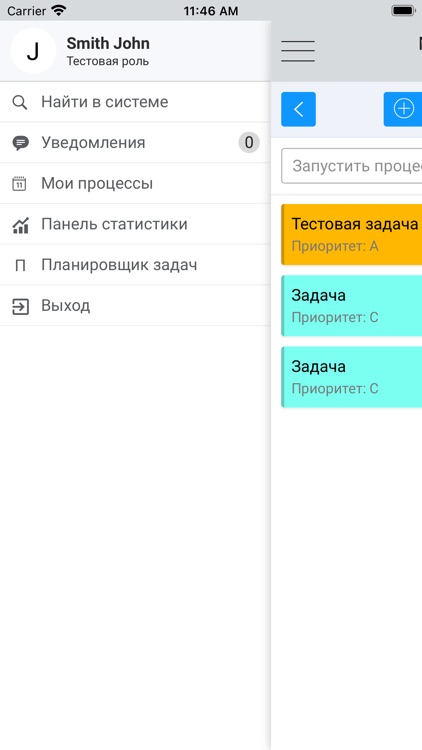
Task: Click the notifications count badge 0
Action: coord(249,143)
